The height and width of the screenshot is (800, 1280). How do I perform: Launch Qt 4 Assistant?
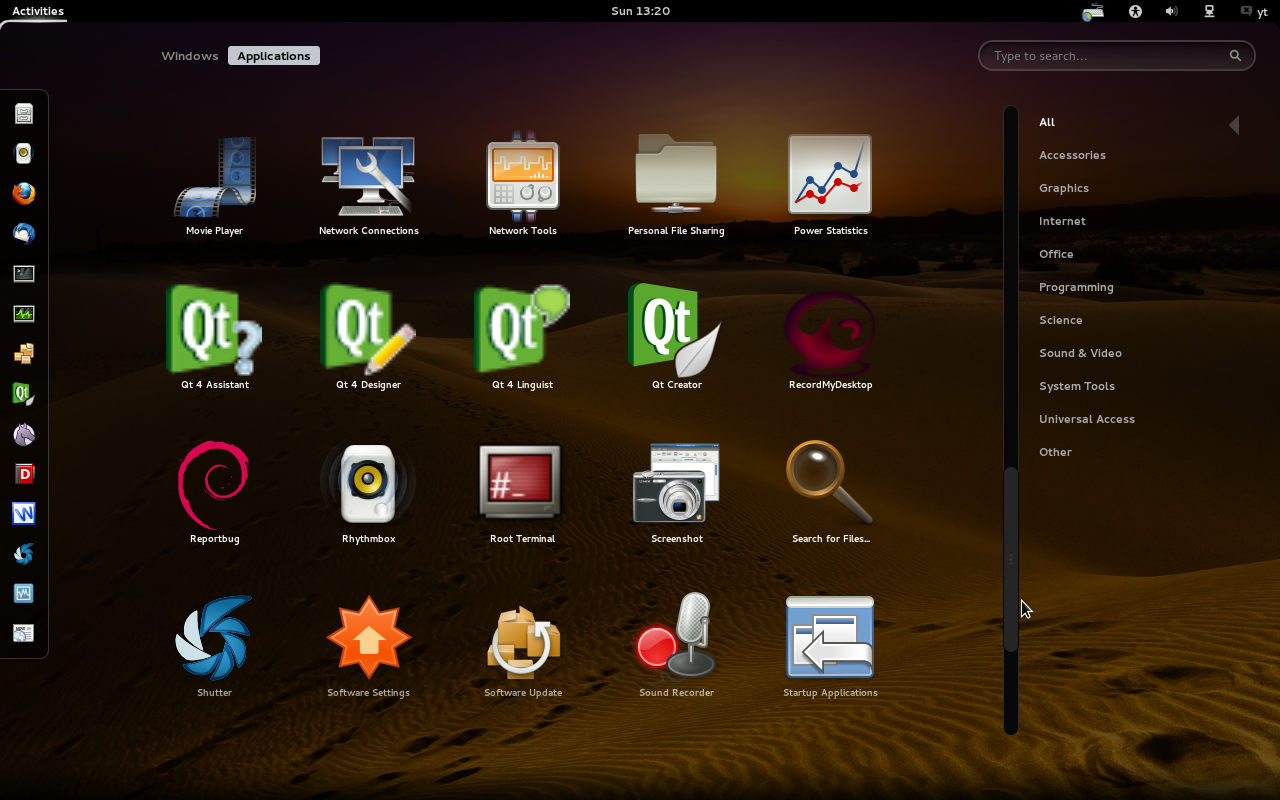(x=214, y=330)
